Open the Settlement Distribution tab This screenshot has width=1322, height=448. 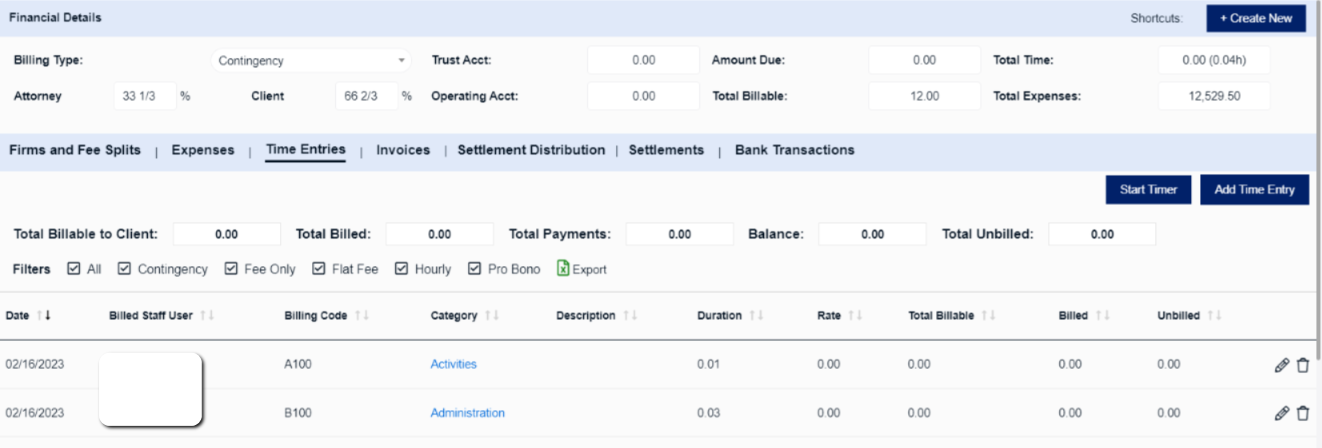click(531, 150)
